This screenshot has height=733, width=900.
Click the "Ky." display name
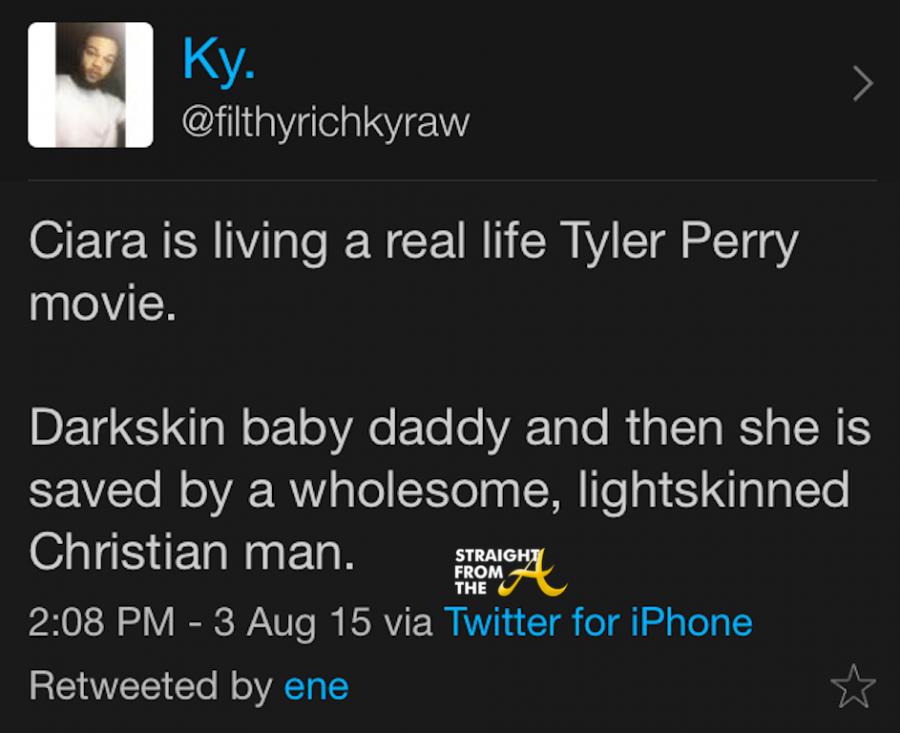pyautogui.click(x=218, y=60)
